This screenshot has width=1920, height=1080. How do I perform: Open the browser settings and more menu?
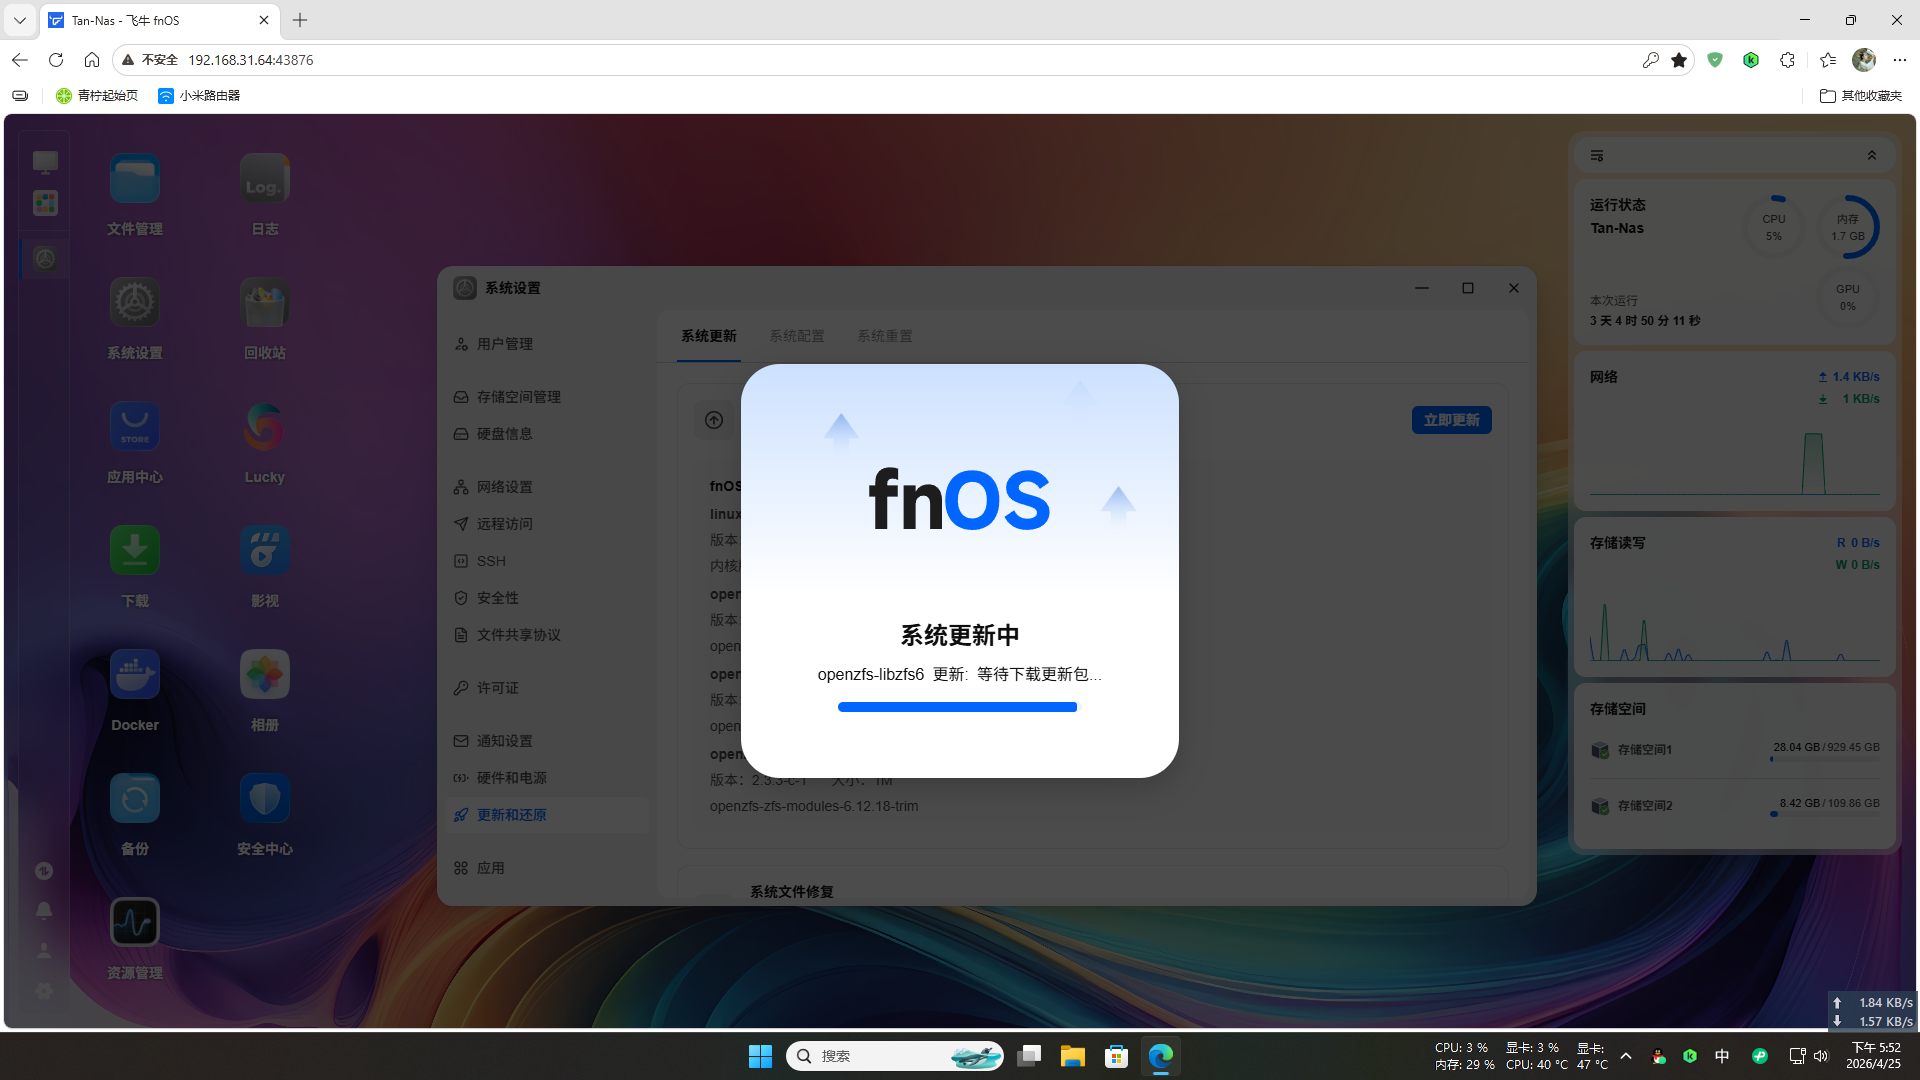[x=1900, y=60]
